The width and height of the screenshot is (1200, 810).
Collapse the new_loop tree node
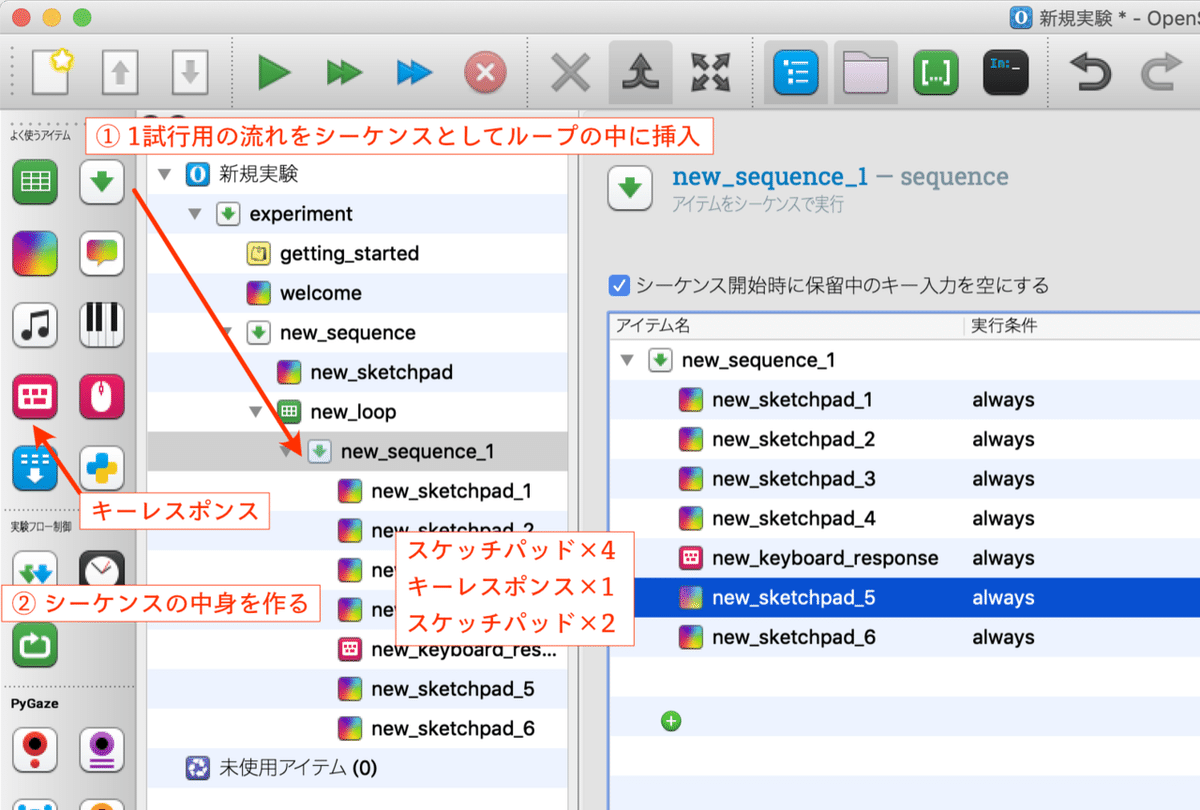[x=257, y=412]
